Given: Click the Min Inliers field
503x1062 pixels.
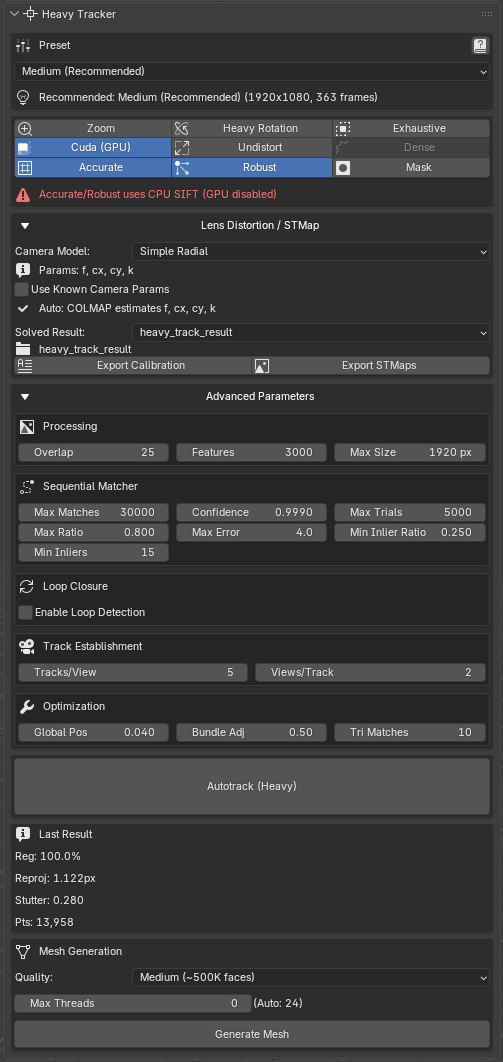Looking at the screenshot, I should click(x=93, y=553).
